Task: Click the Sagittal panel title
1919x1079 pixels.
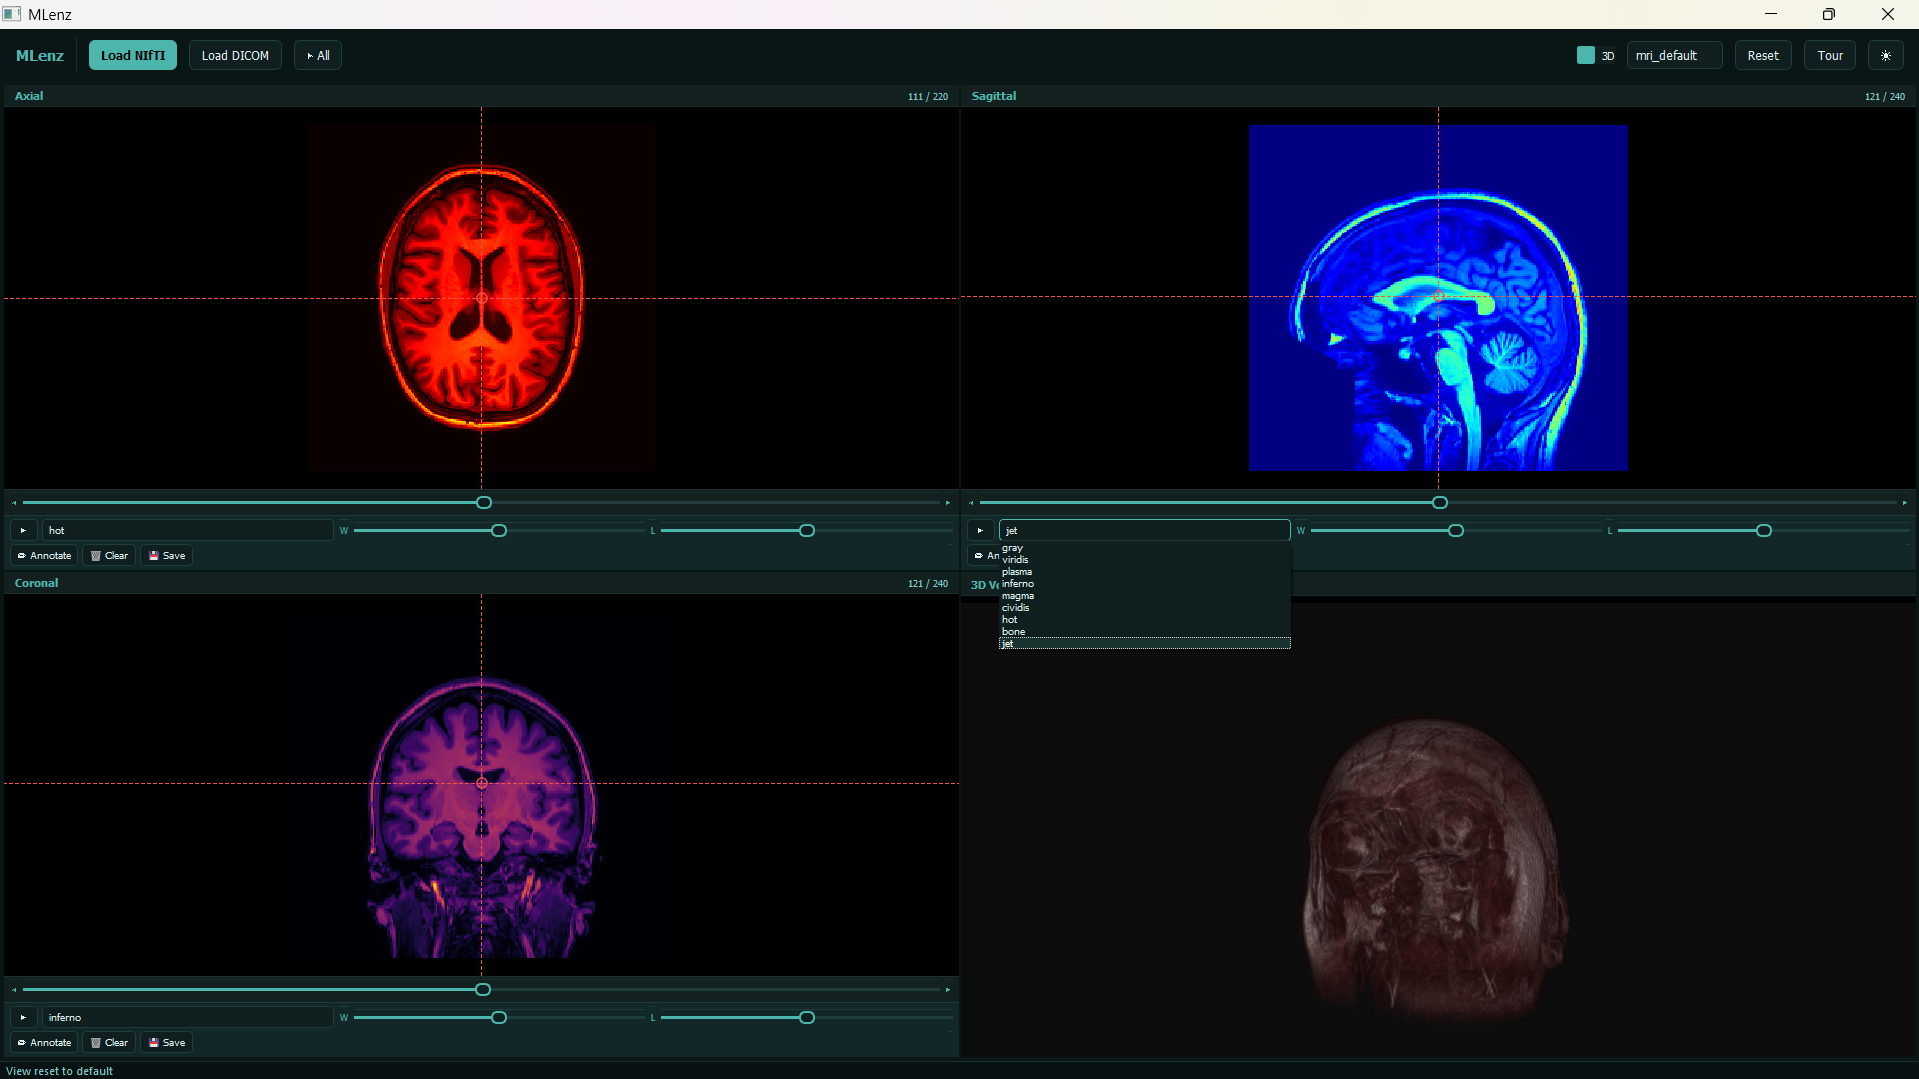Action: (993, 96)
